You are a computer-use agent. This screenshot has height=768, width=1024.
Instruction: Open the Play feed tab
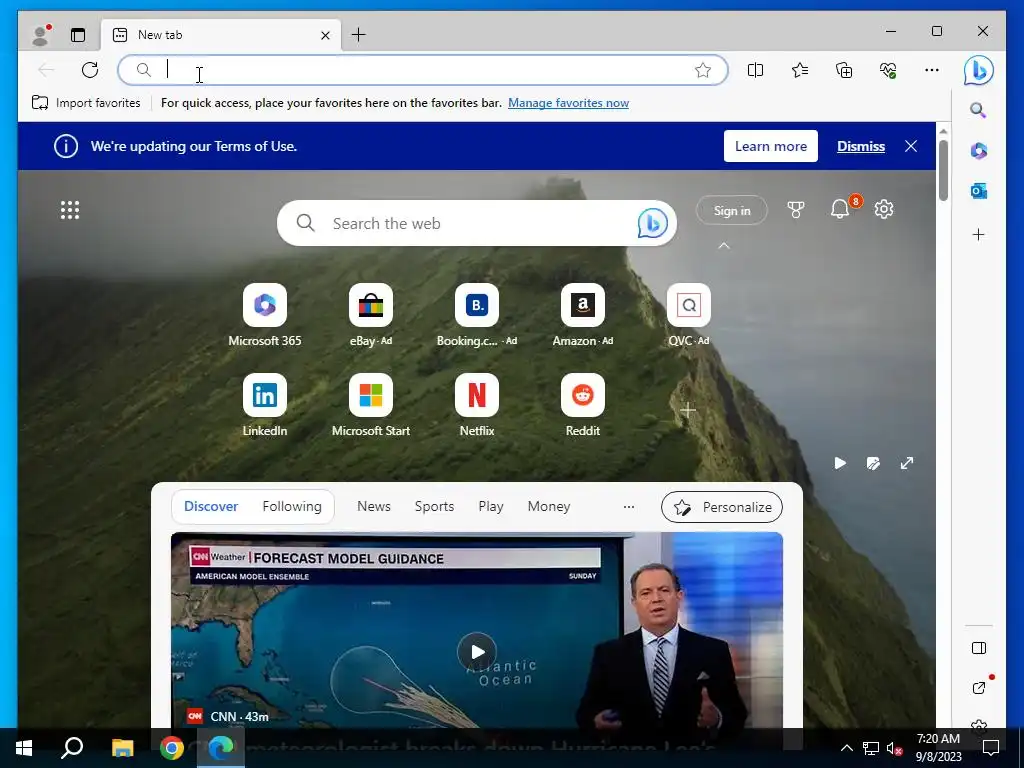(x=490, y=506)
